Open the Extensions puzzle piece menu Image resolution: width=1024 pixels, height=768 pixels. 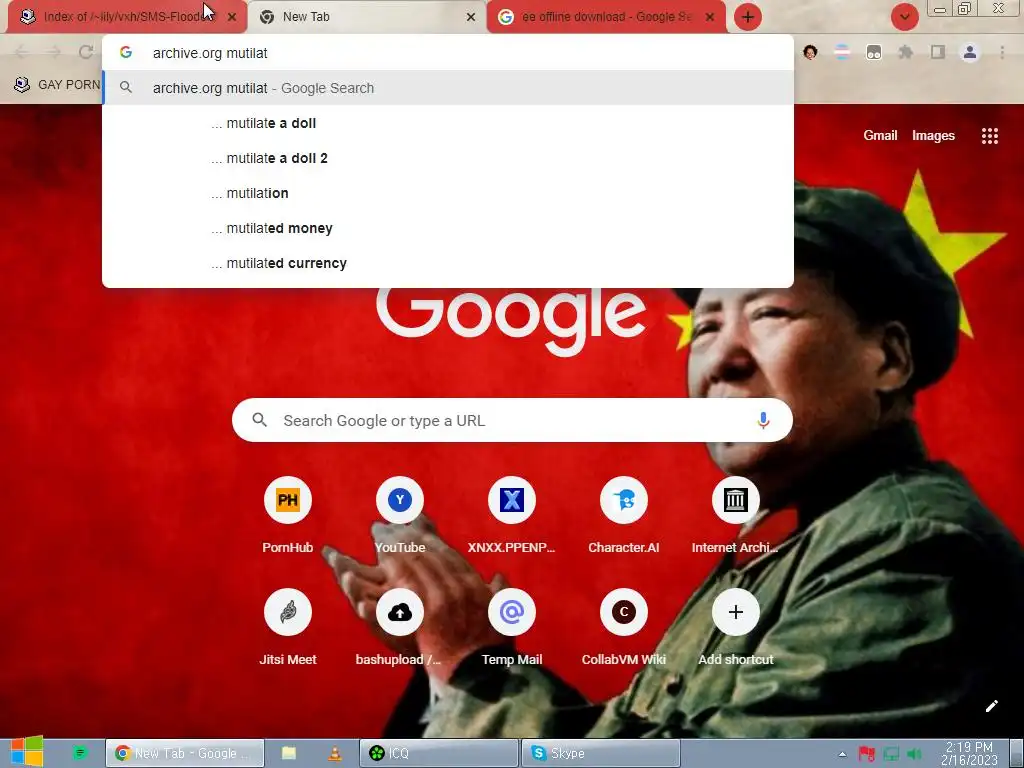906,52
